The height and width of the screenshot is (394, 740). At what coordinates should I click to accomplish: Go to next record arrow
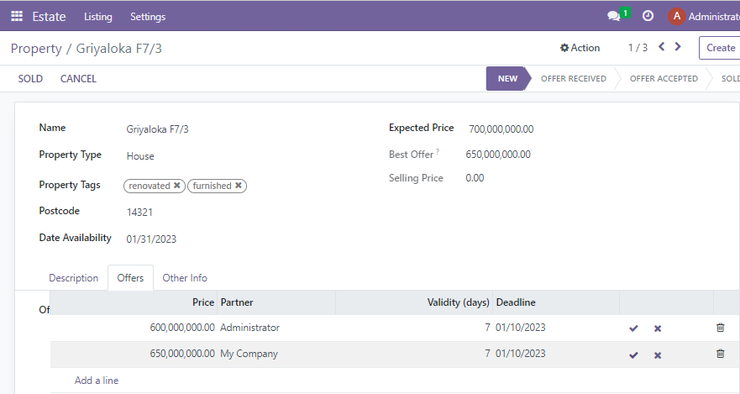click(x=678, y=47)
